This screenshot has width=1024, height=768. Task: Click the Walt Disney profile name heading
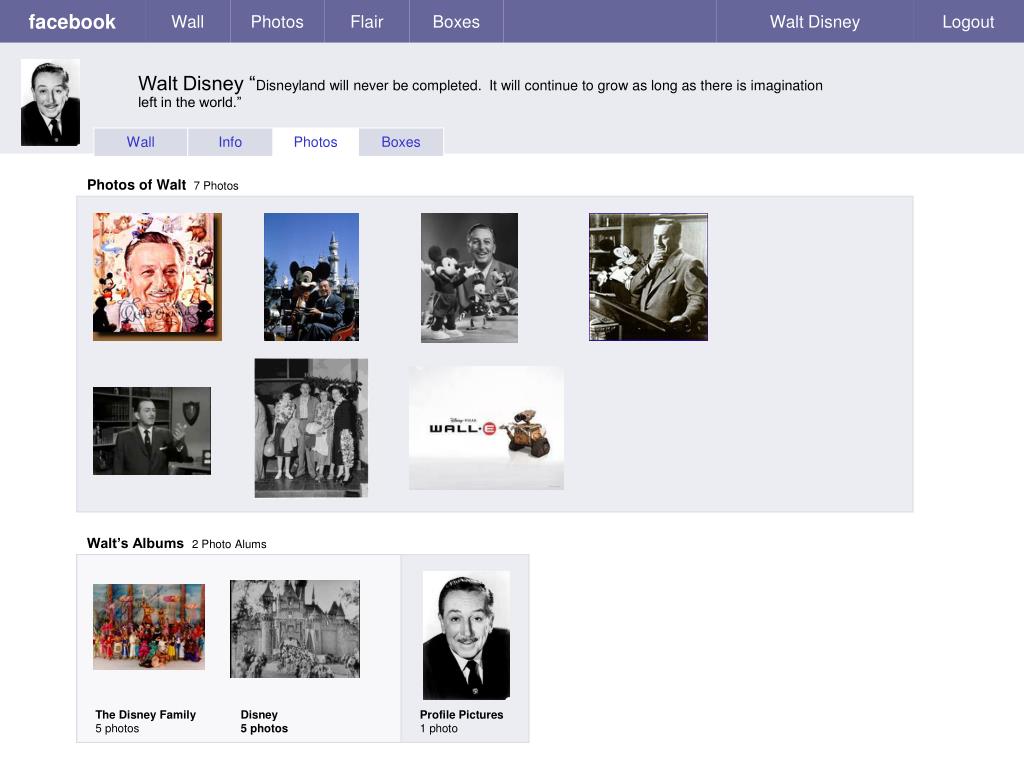coord(191,84)
